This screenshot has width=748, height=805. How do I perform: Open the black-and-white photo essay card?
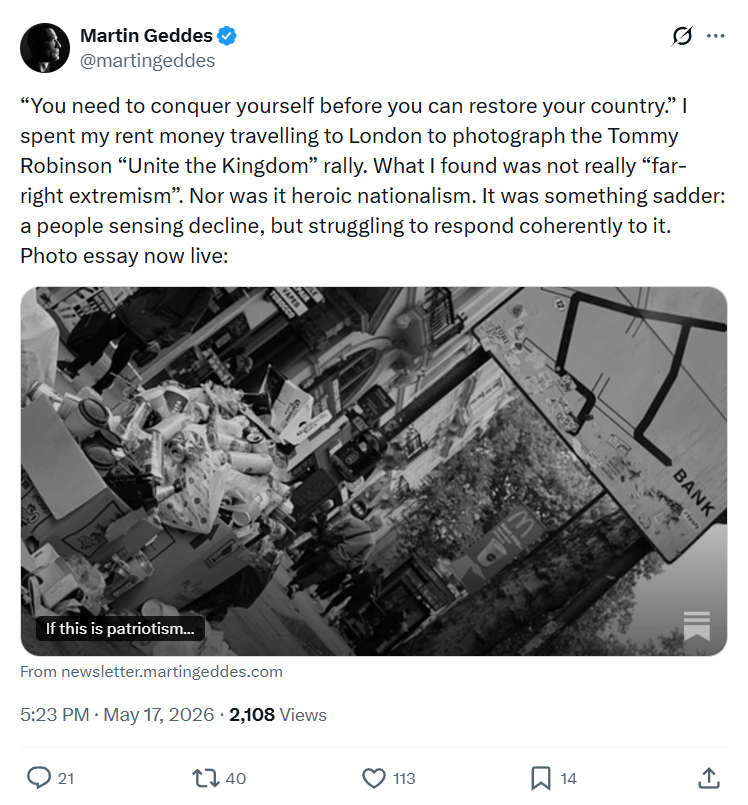pyautogui.click(x=374, y=471)
